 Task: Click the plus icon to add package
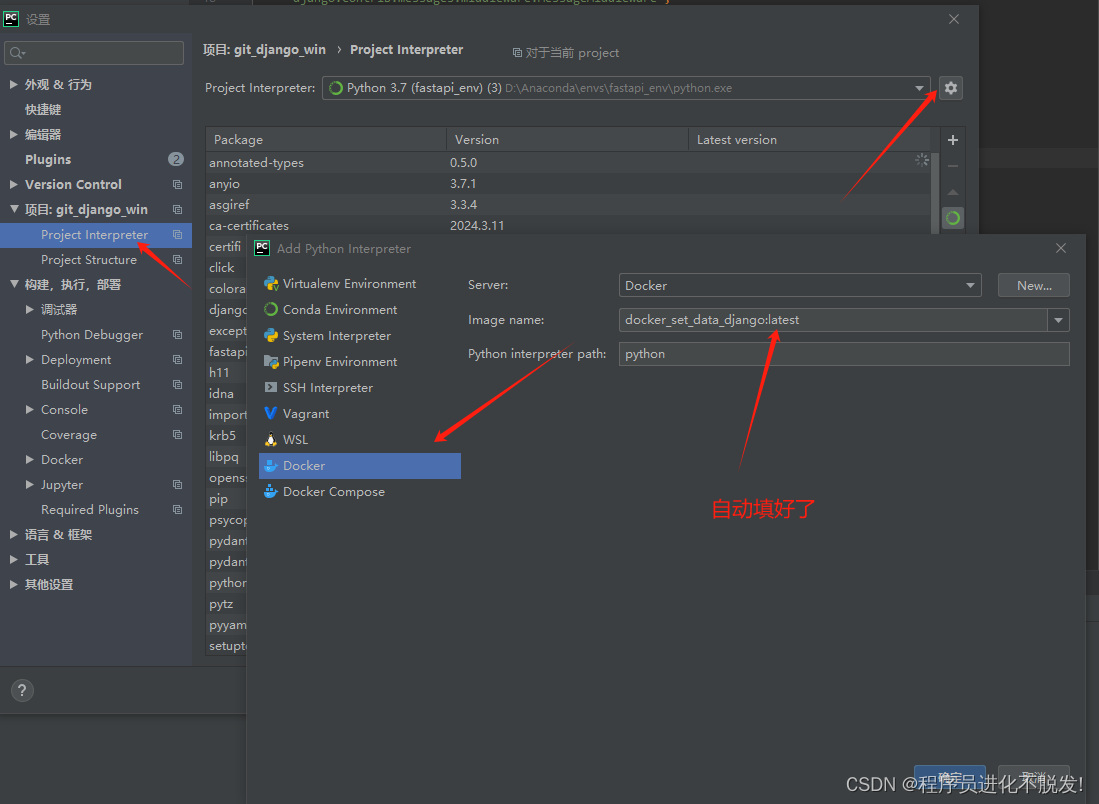point(953,140)
